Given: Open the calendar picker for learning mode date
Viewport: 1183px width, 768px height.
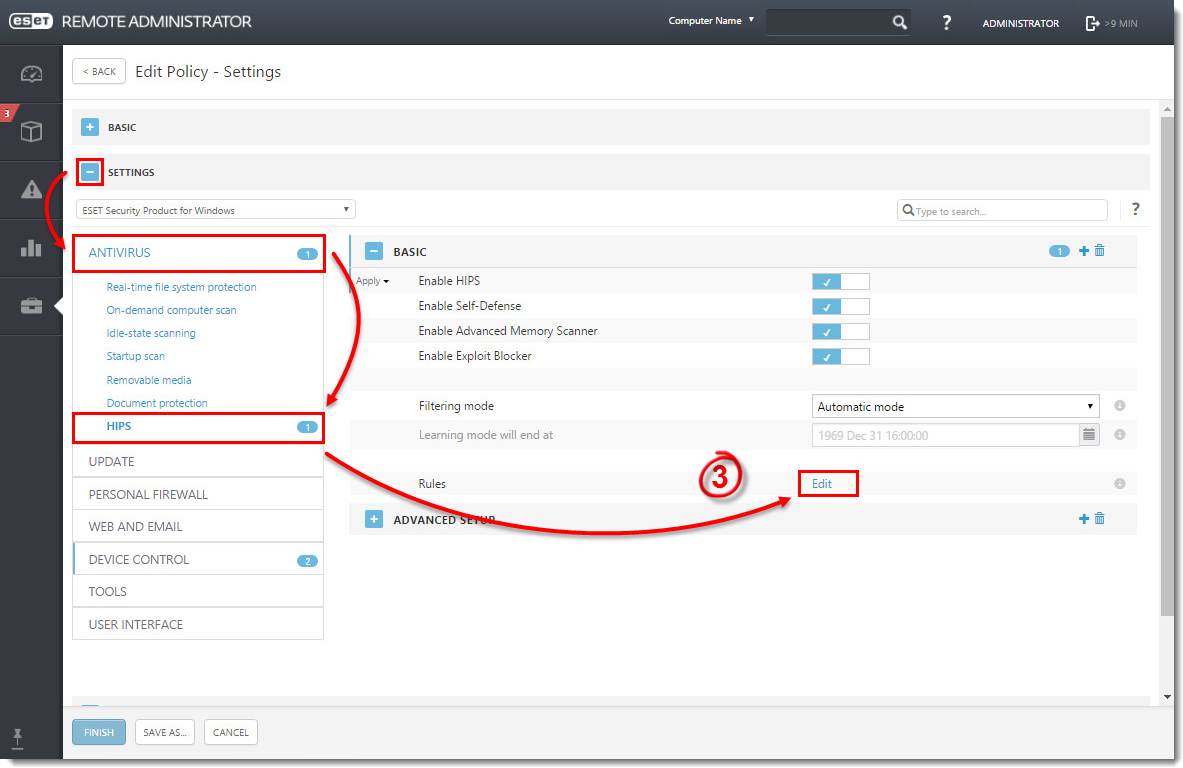Looking at the screenshot, I should (x=1089, y=435).
